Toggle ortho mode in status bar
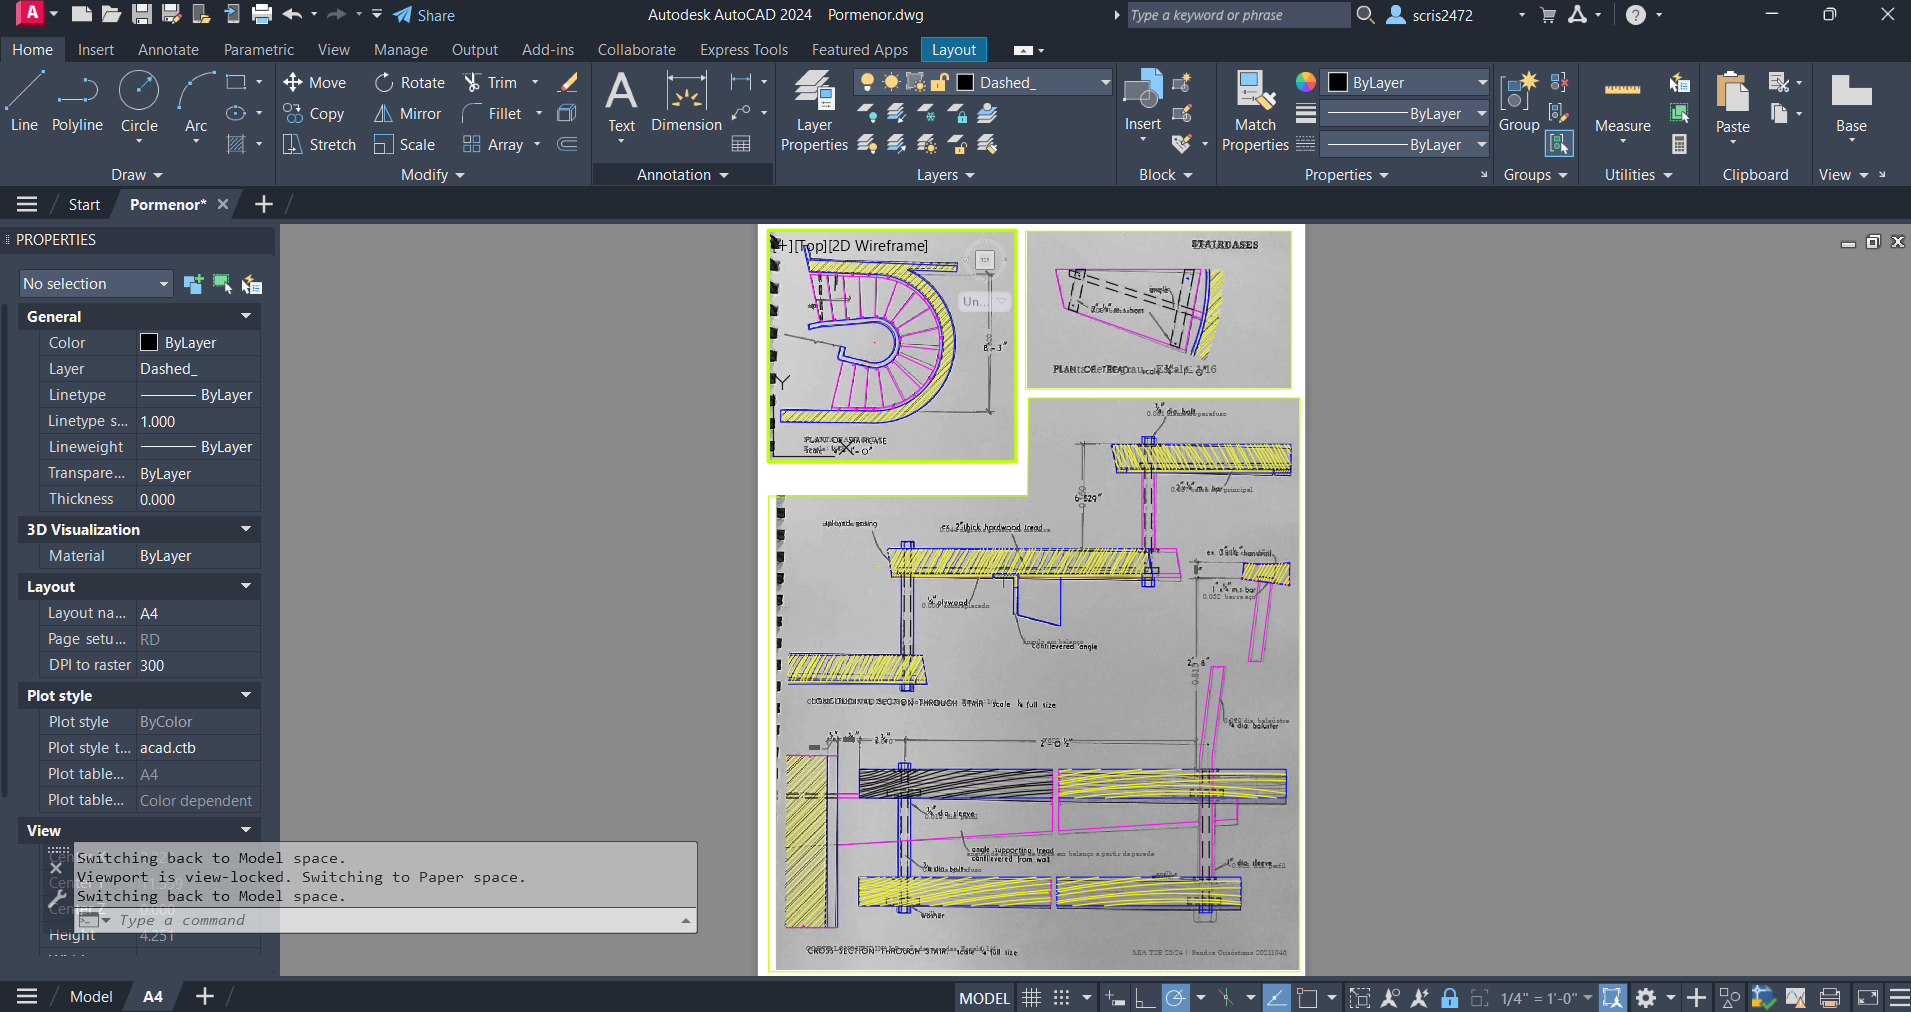The width and height of the screenshot is (1911, 1012). [1144, 997]
